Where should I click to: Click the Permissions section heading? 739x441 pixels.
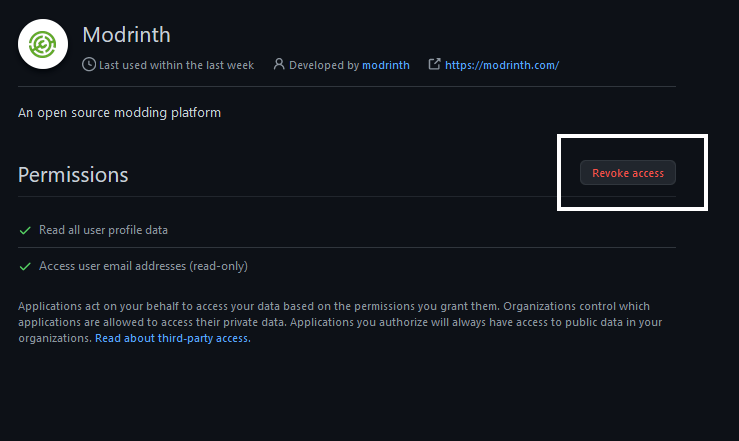point(73,175)
